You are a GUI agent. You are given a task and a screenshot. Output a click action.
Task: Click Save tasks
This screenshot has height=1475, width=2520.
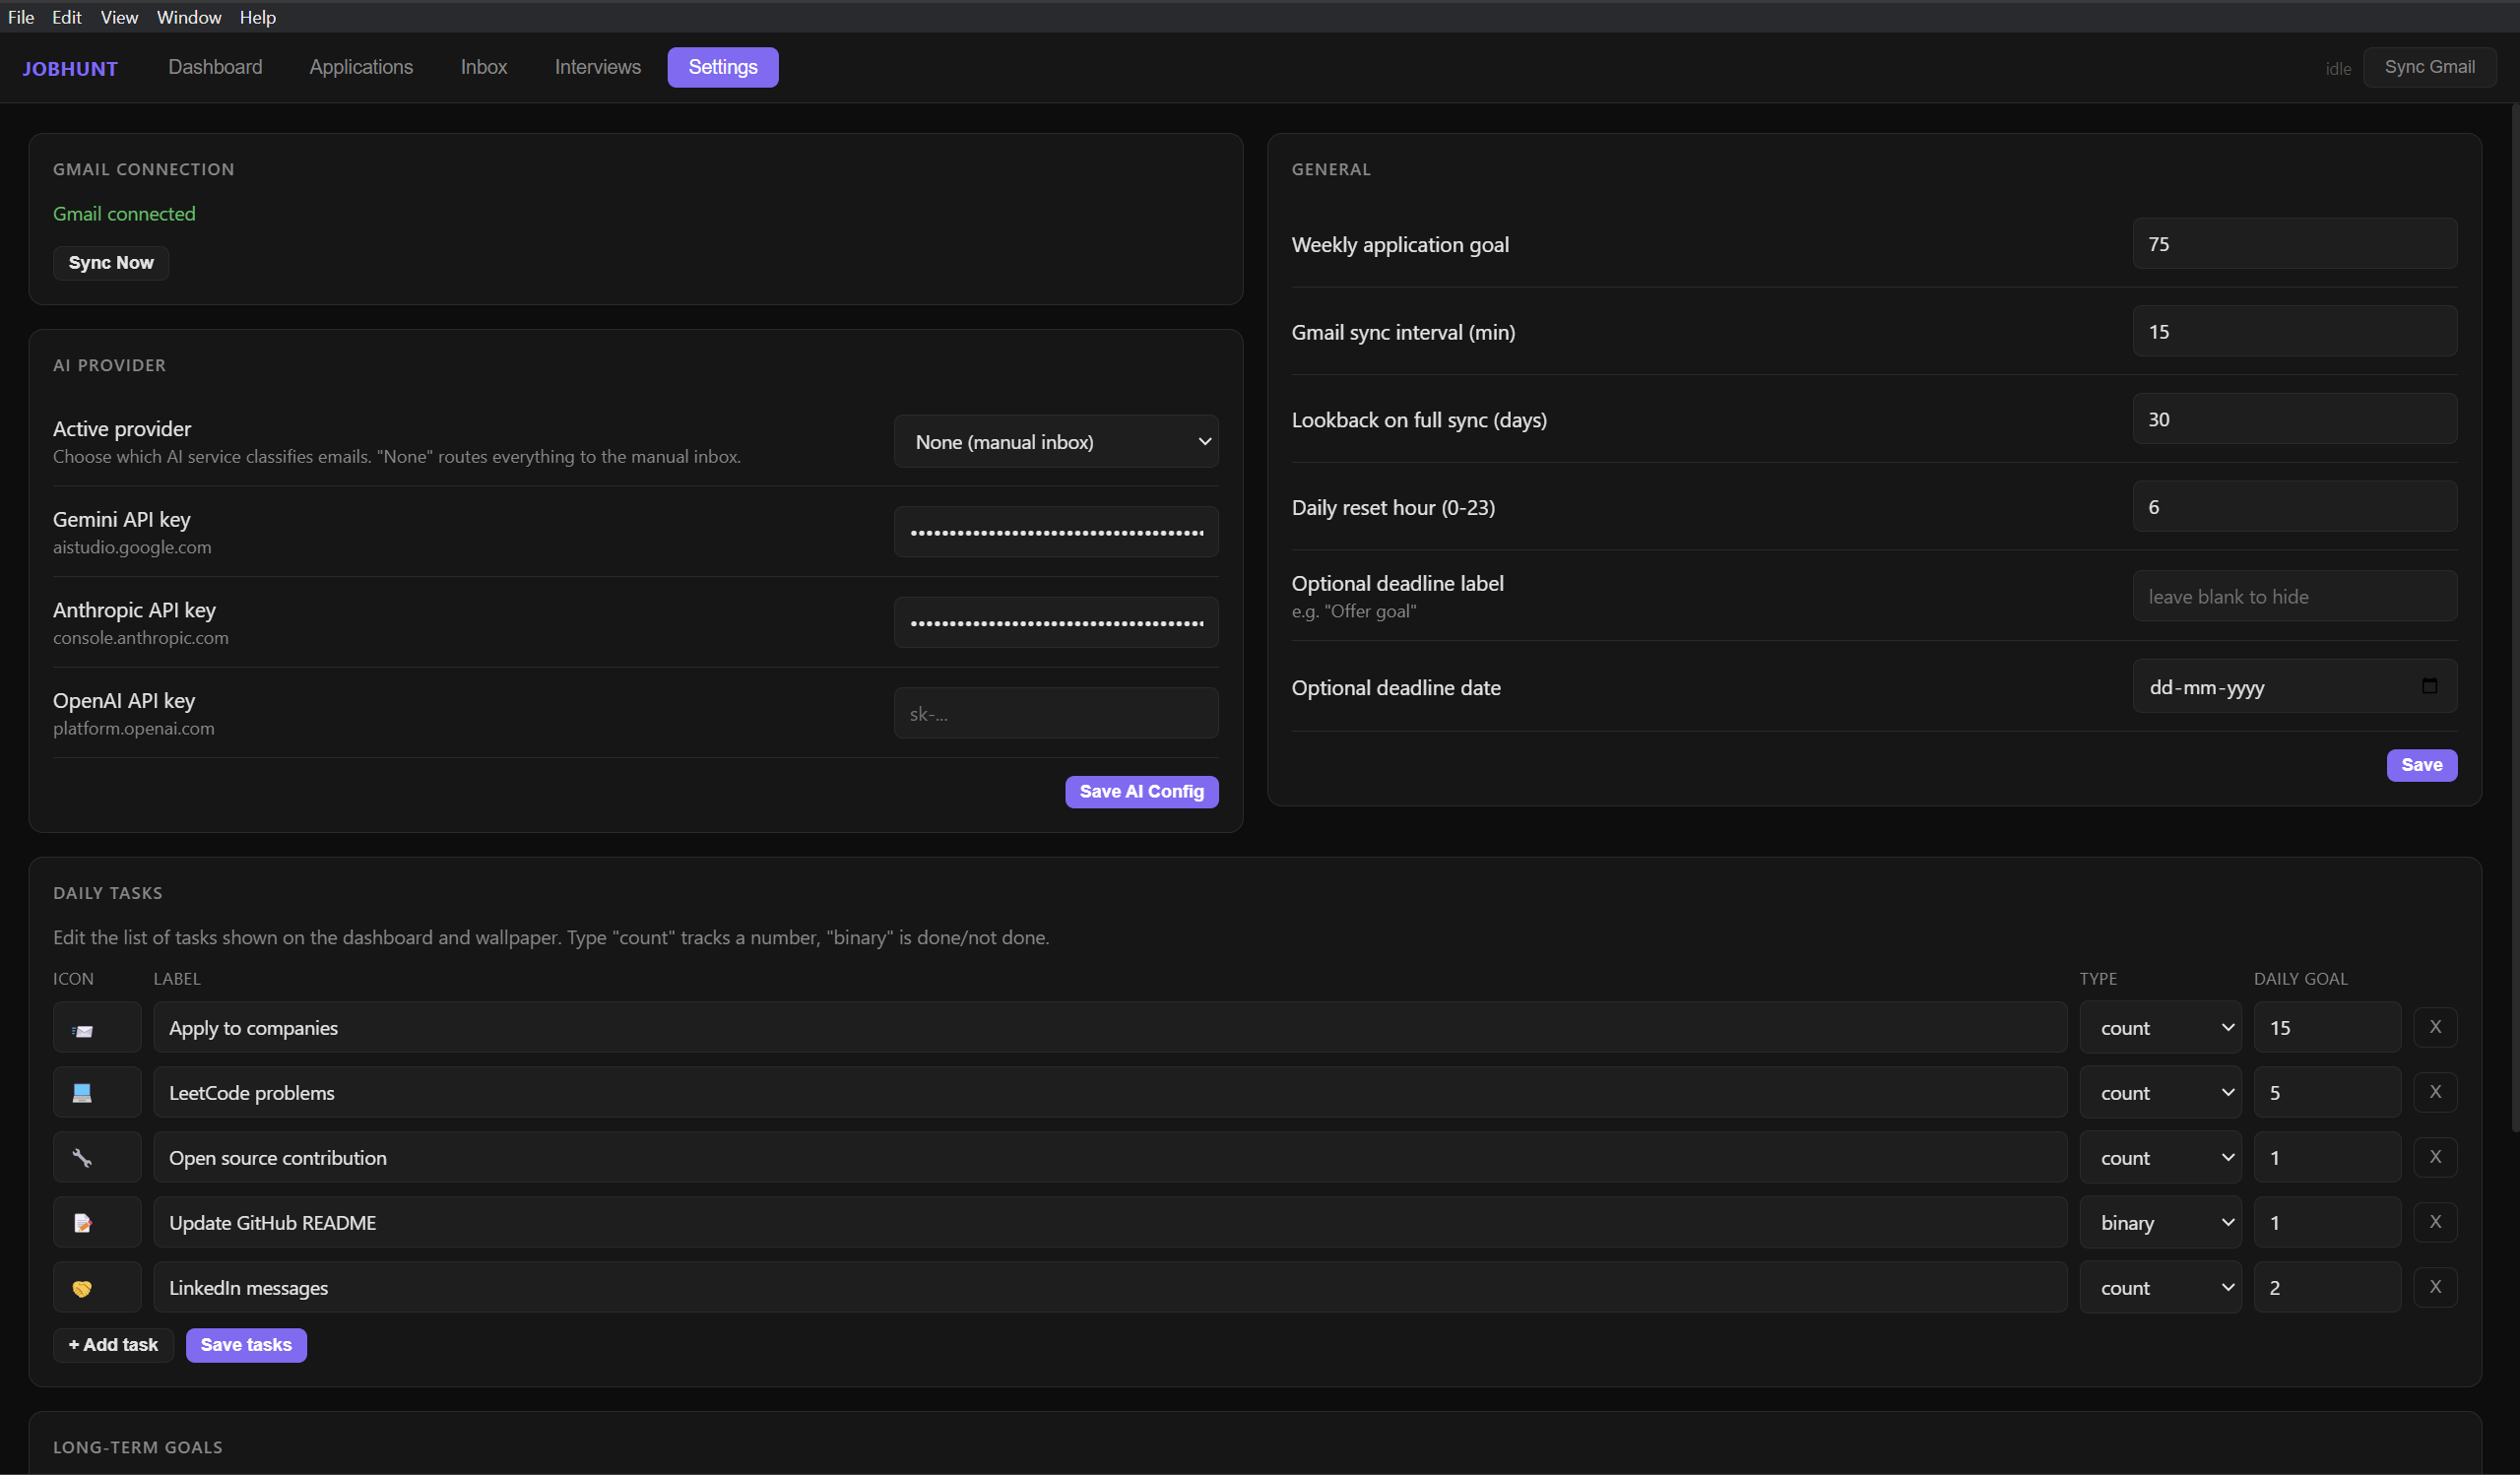[x=246, y=1346]
